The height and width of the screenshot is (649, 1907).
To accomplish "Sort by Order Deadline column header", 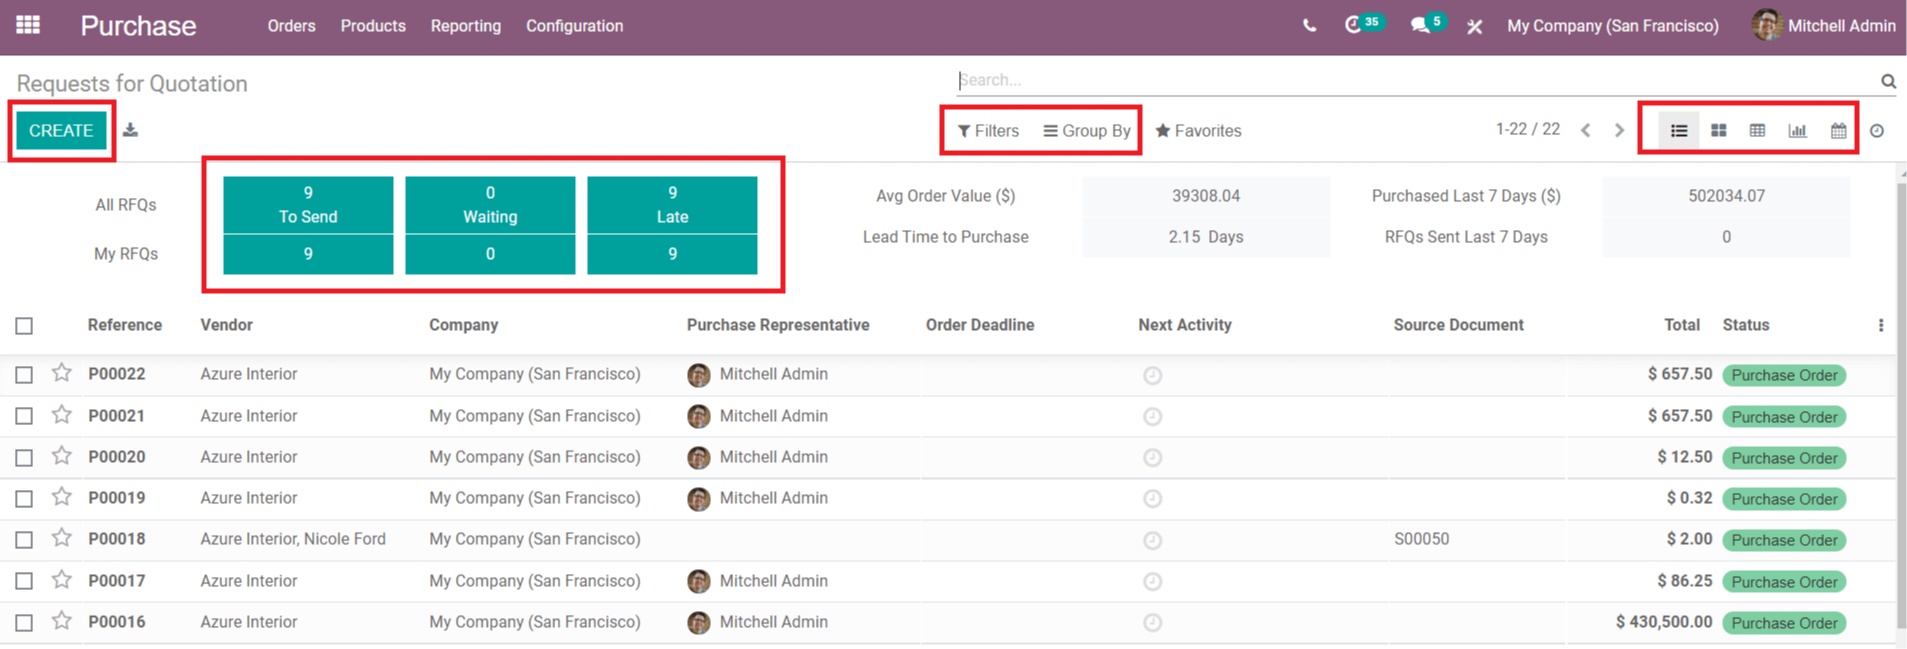I will coord(980,325).
